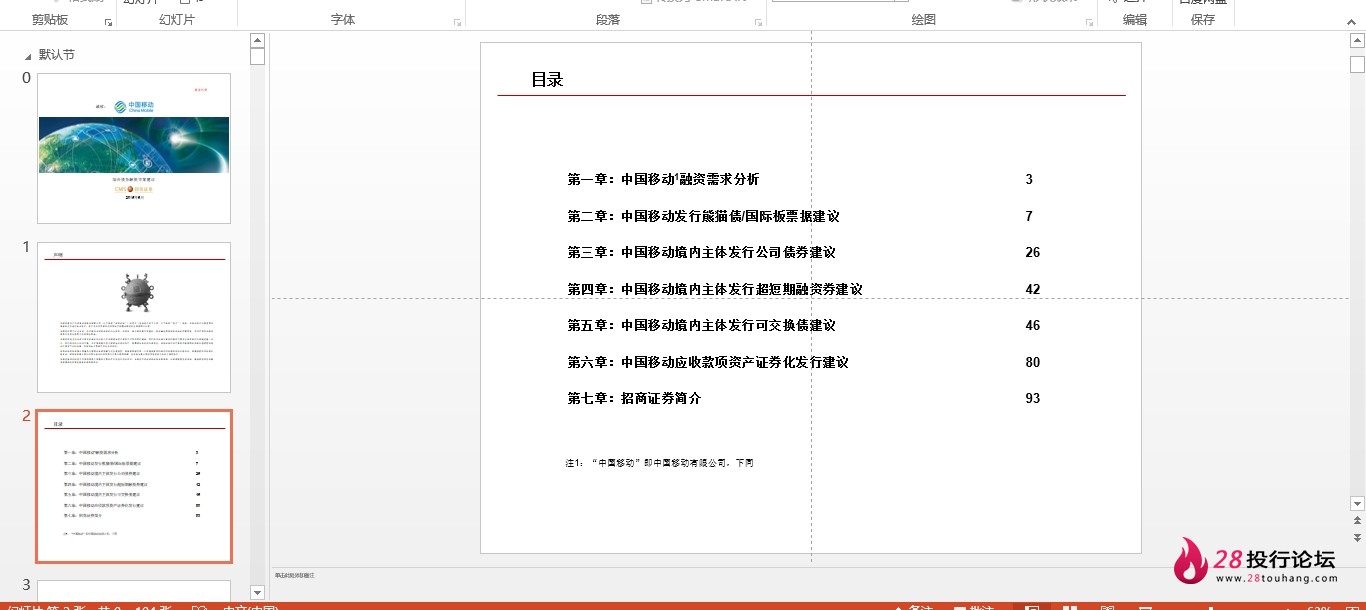Click 第六章 应收款项资产证券化 line
Screen dimensions: 1366x610
(x=708, y=362)
